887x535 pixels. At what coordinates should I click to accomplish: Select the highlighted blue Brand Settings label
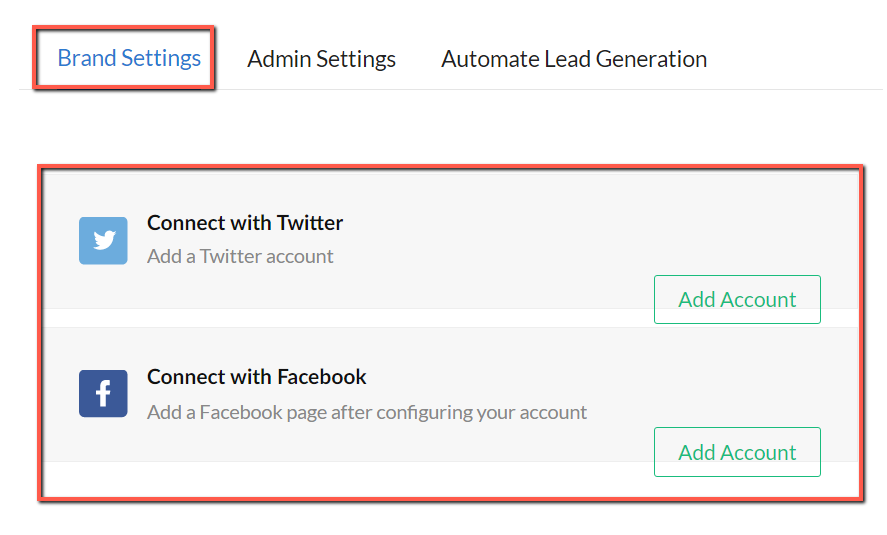tap(129, 58)
